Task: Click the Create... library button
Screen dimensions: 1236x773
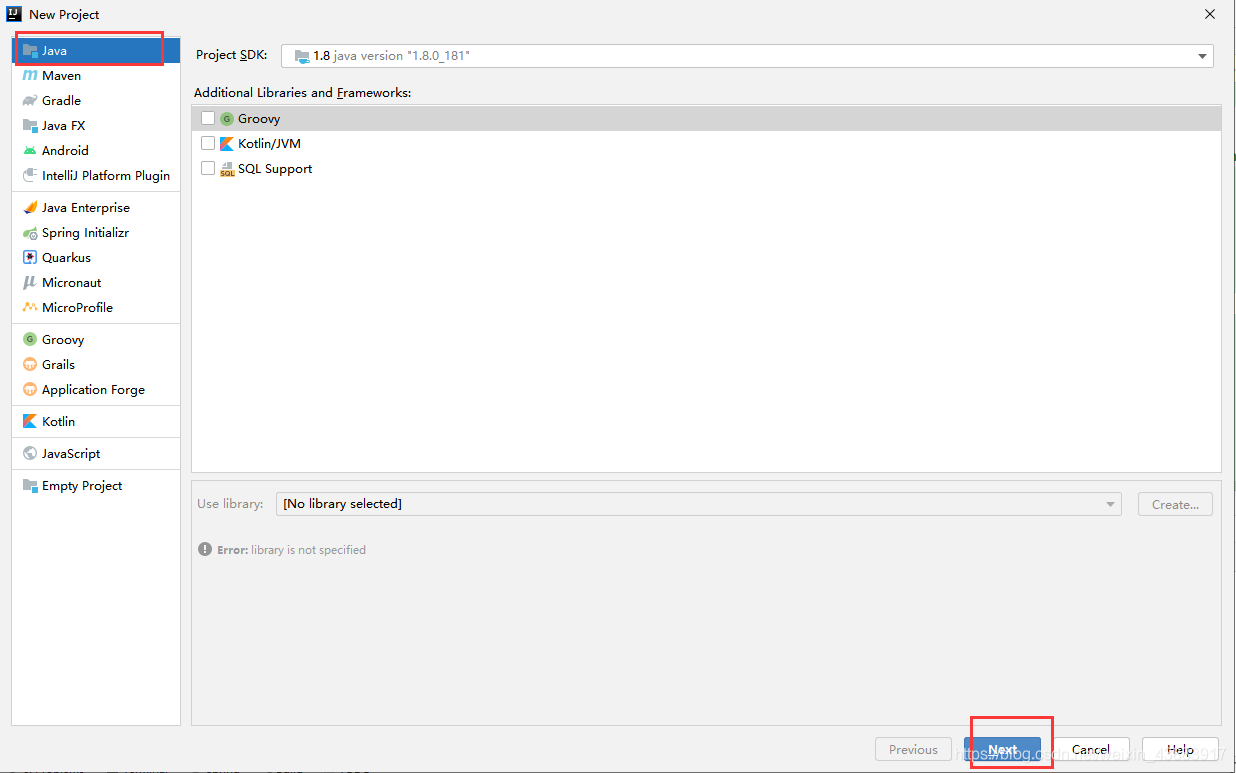Action: [1175, 504]
